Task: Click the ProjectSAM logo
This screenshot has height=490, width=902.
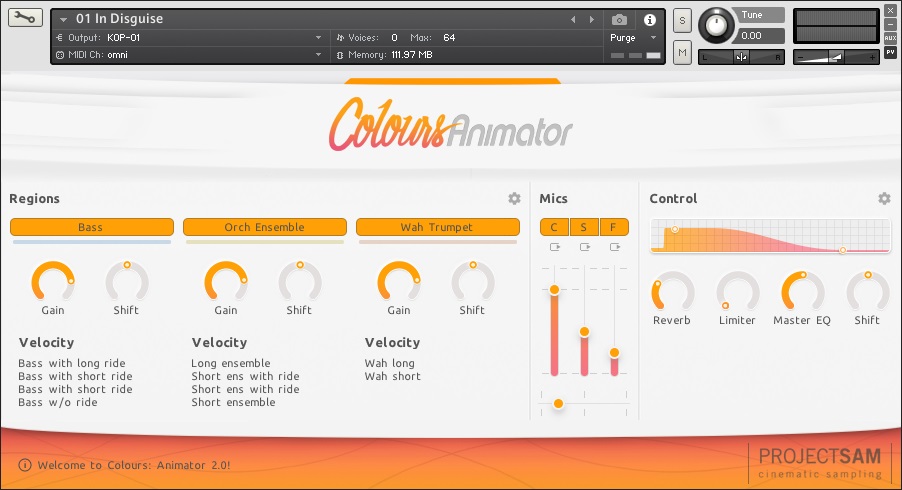Action: 819,464
